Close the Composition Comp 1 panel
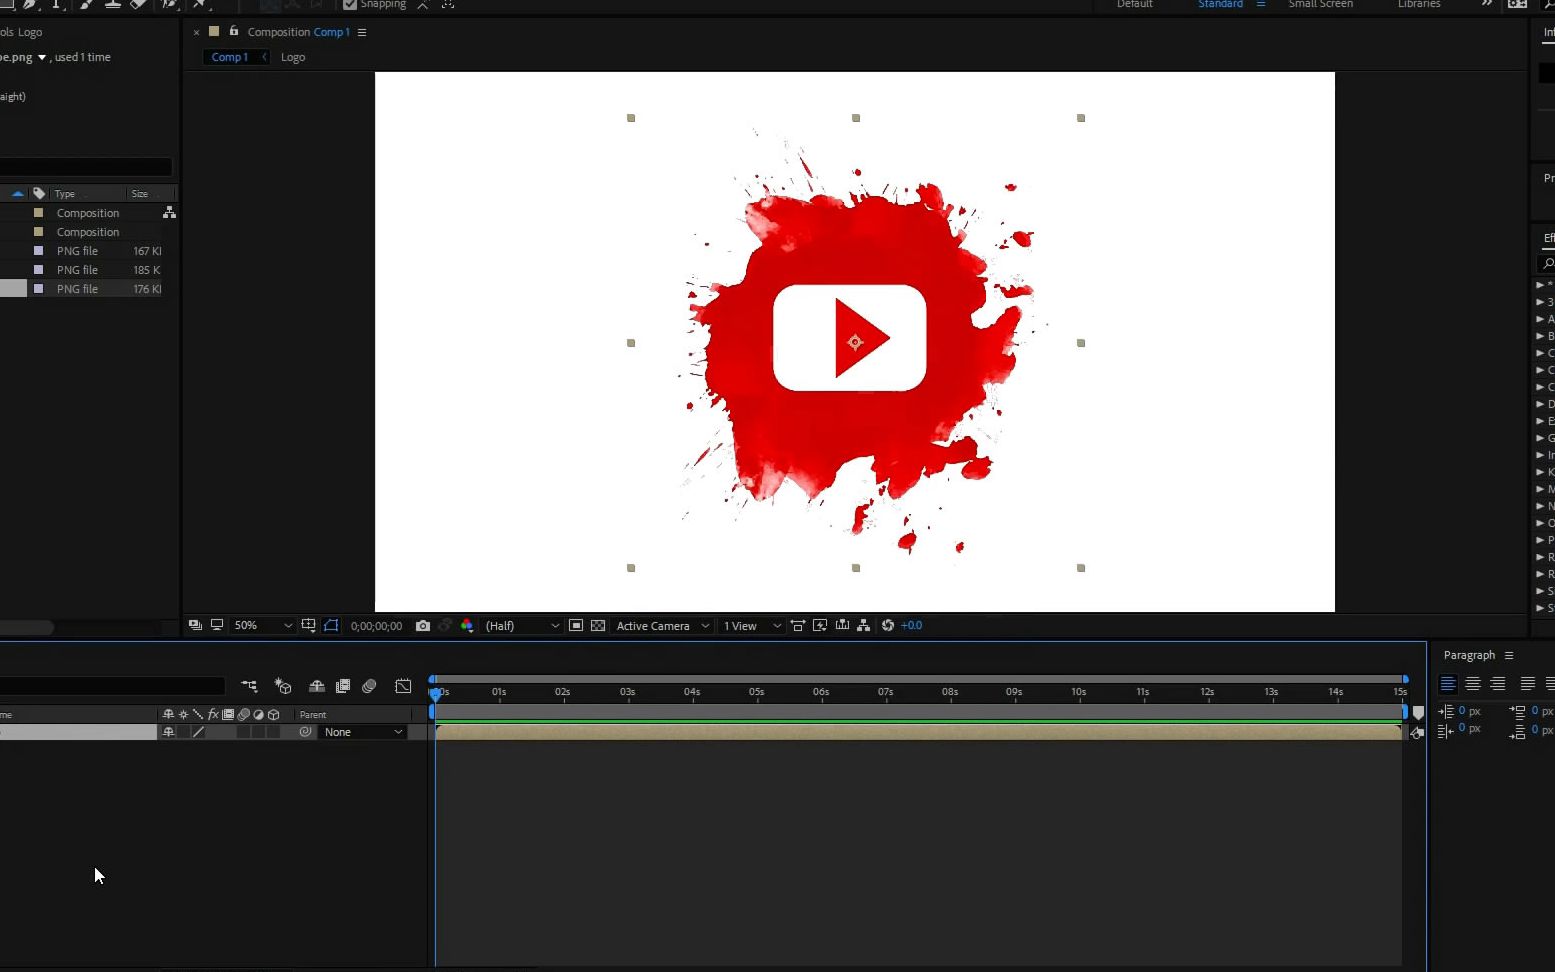This screenshot has width=1555, height=972. [x=196, y=32]
